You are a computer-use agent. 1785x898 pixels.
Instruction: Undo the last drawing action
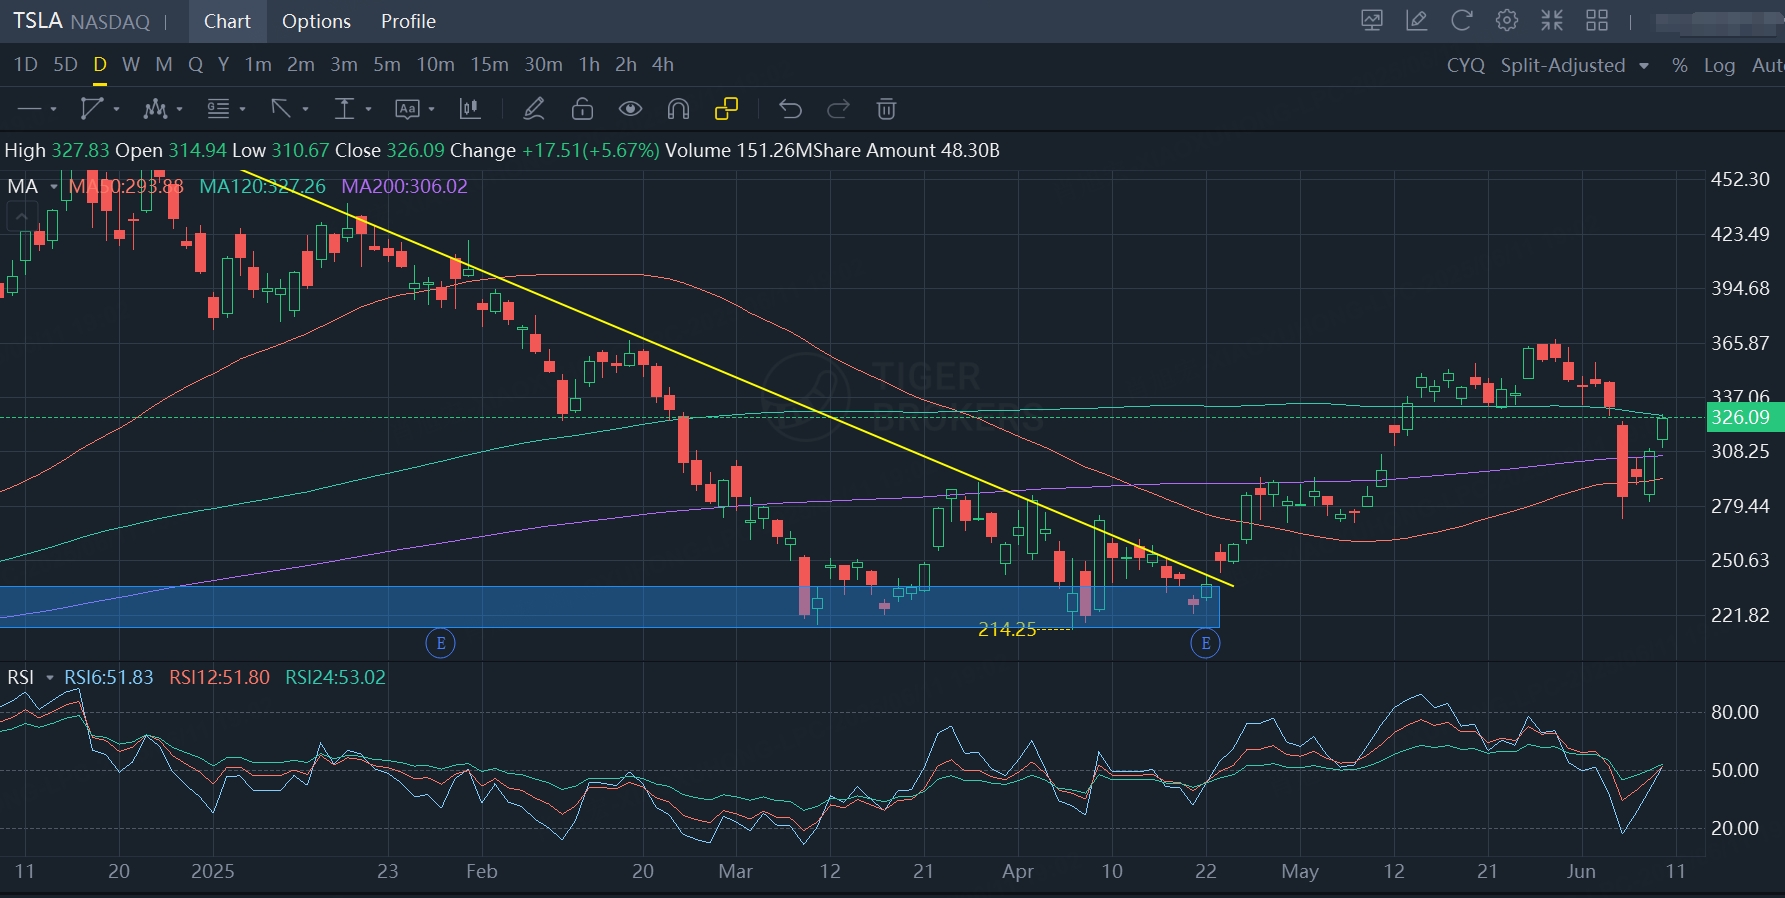coord(790,109)
